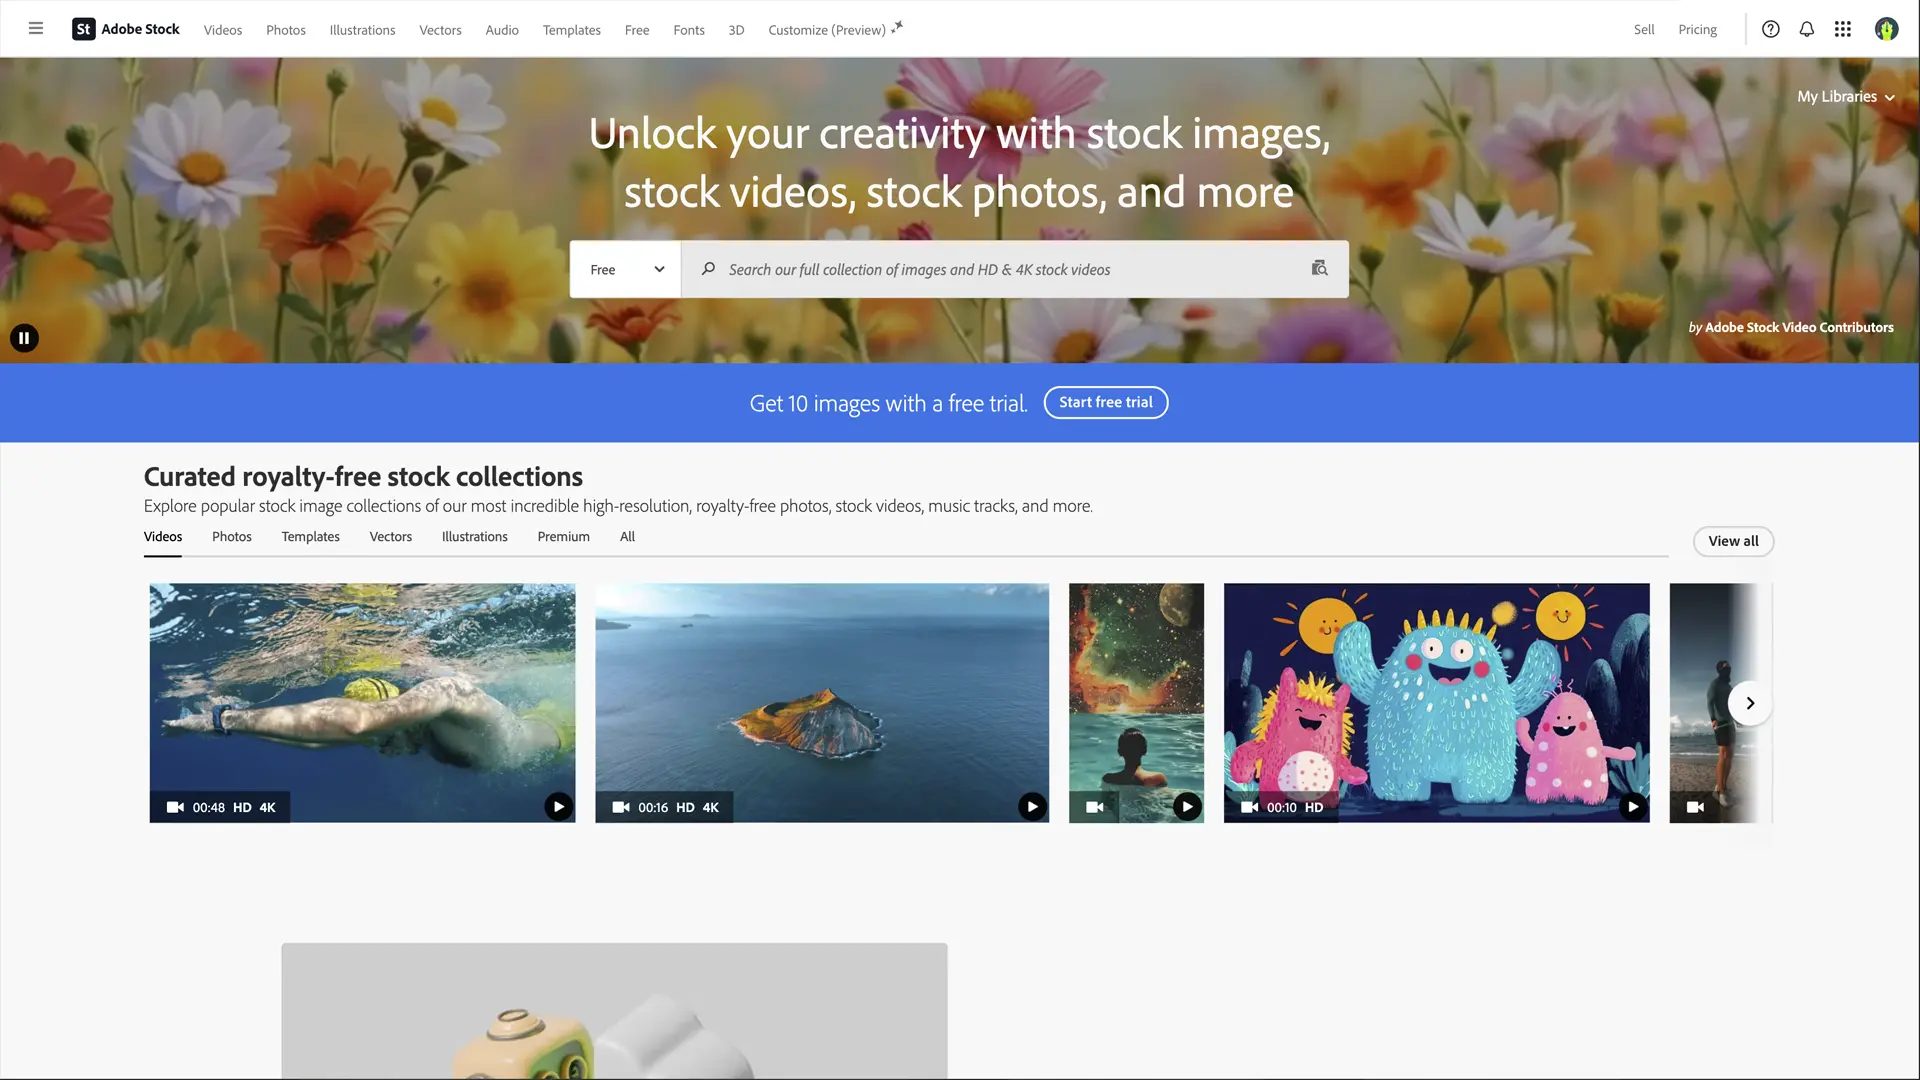This screenshot has height=1080, width=1920.
Task: Go to the 3D nav item
Action: [x=736, y=30]
